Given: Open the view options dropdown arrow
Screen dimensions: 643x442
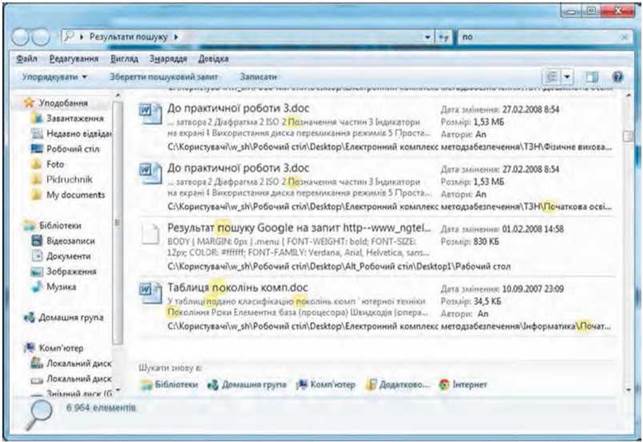Looking at the screenshot, I should pos(567,77).
